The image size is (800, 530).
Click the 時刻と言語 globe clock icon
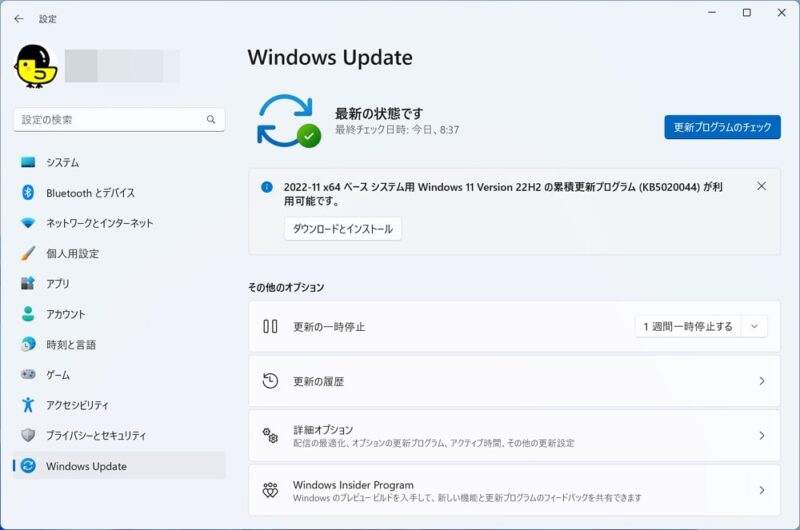[28, 344]
